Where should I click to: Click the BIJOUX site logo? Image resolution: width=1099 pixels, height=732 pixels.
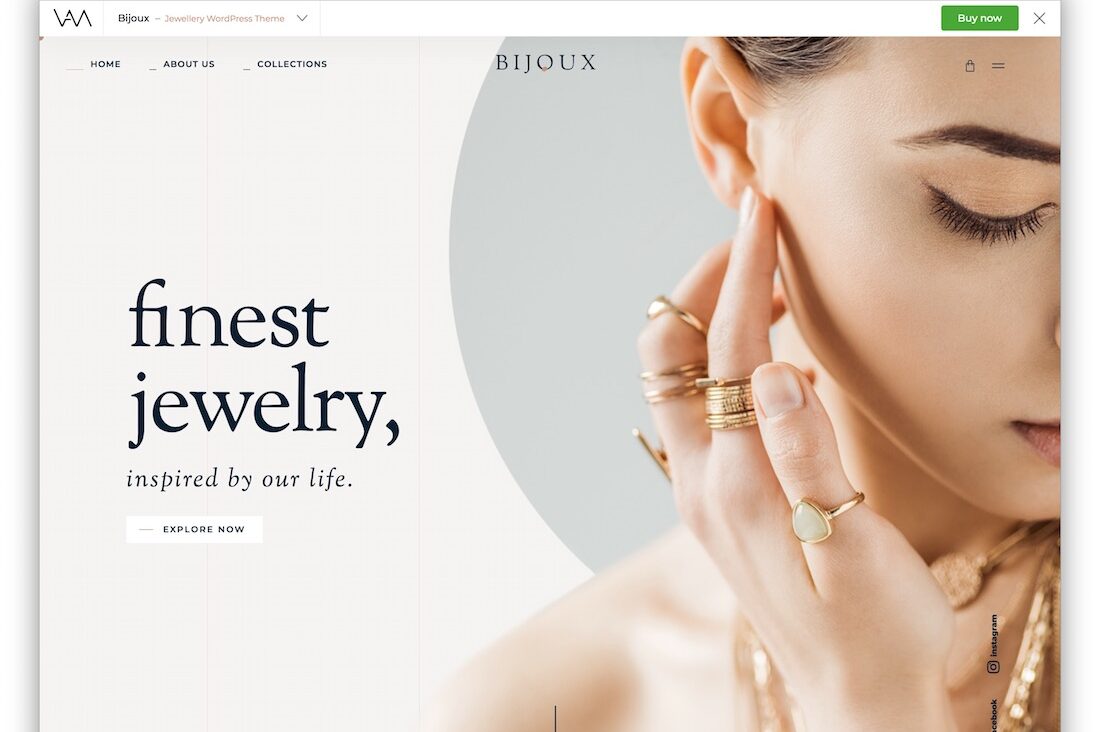pyautogui.click(x=546, y=63)
